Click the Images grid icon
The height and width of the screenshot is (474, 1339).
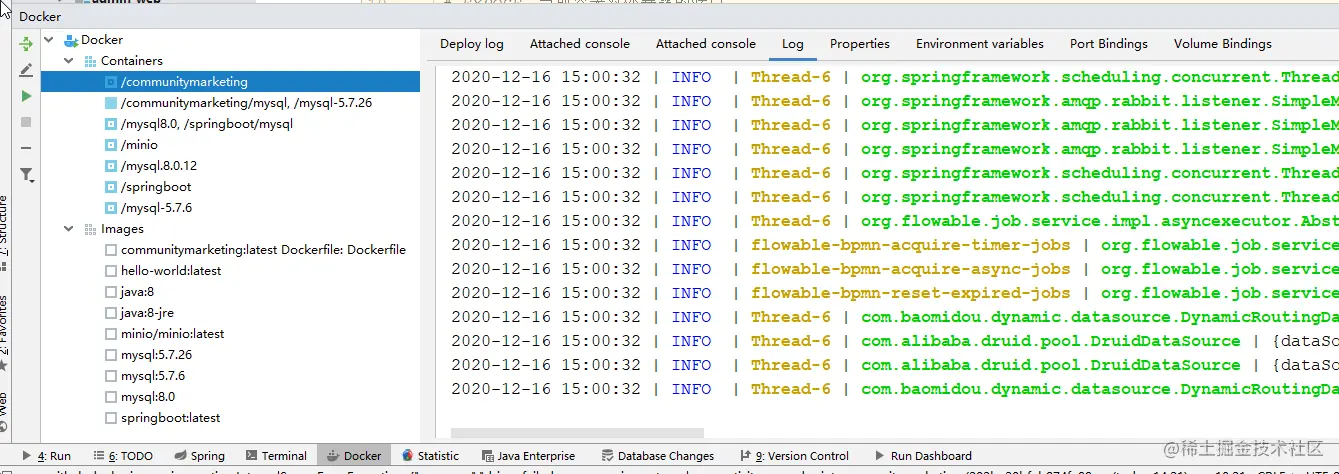click(x=90, y=229)
